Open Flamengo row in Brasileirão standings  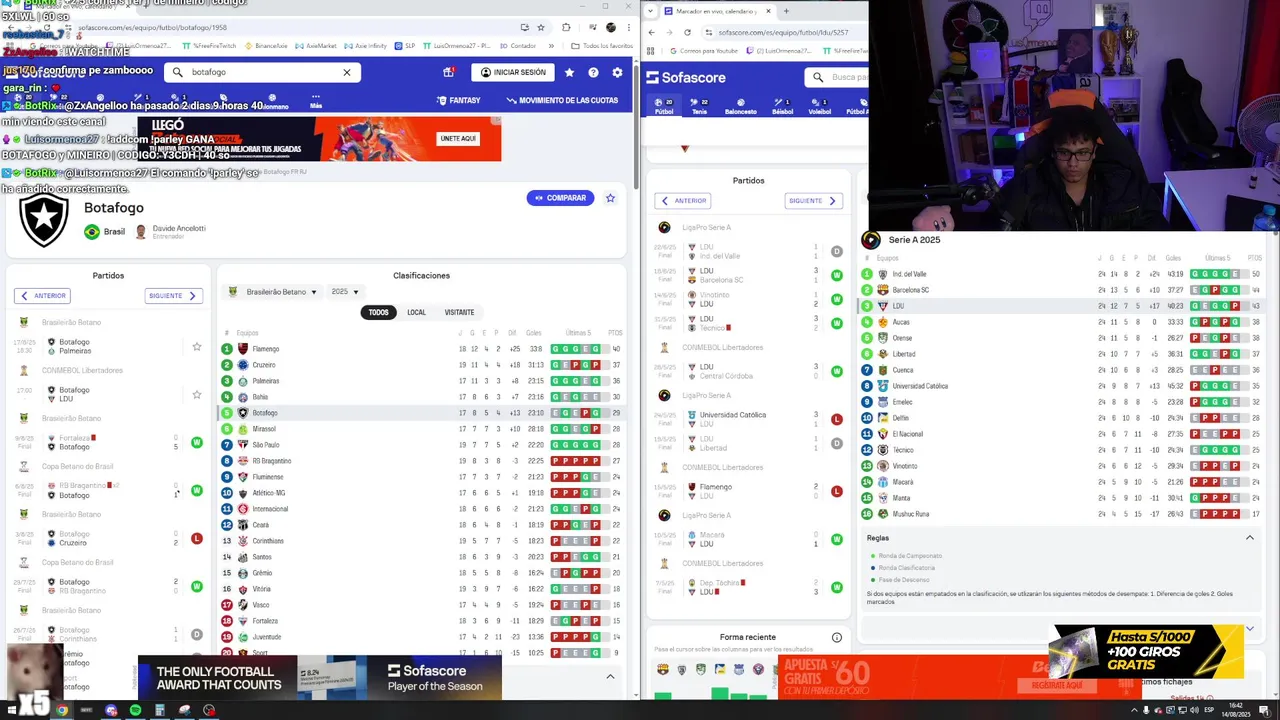pyautogui.click(x=421, y=349)
